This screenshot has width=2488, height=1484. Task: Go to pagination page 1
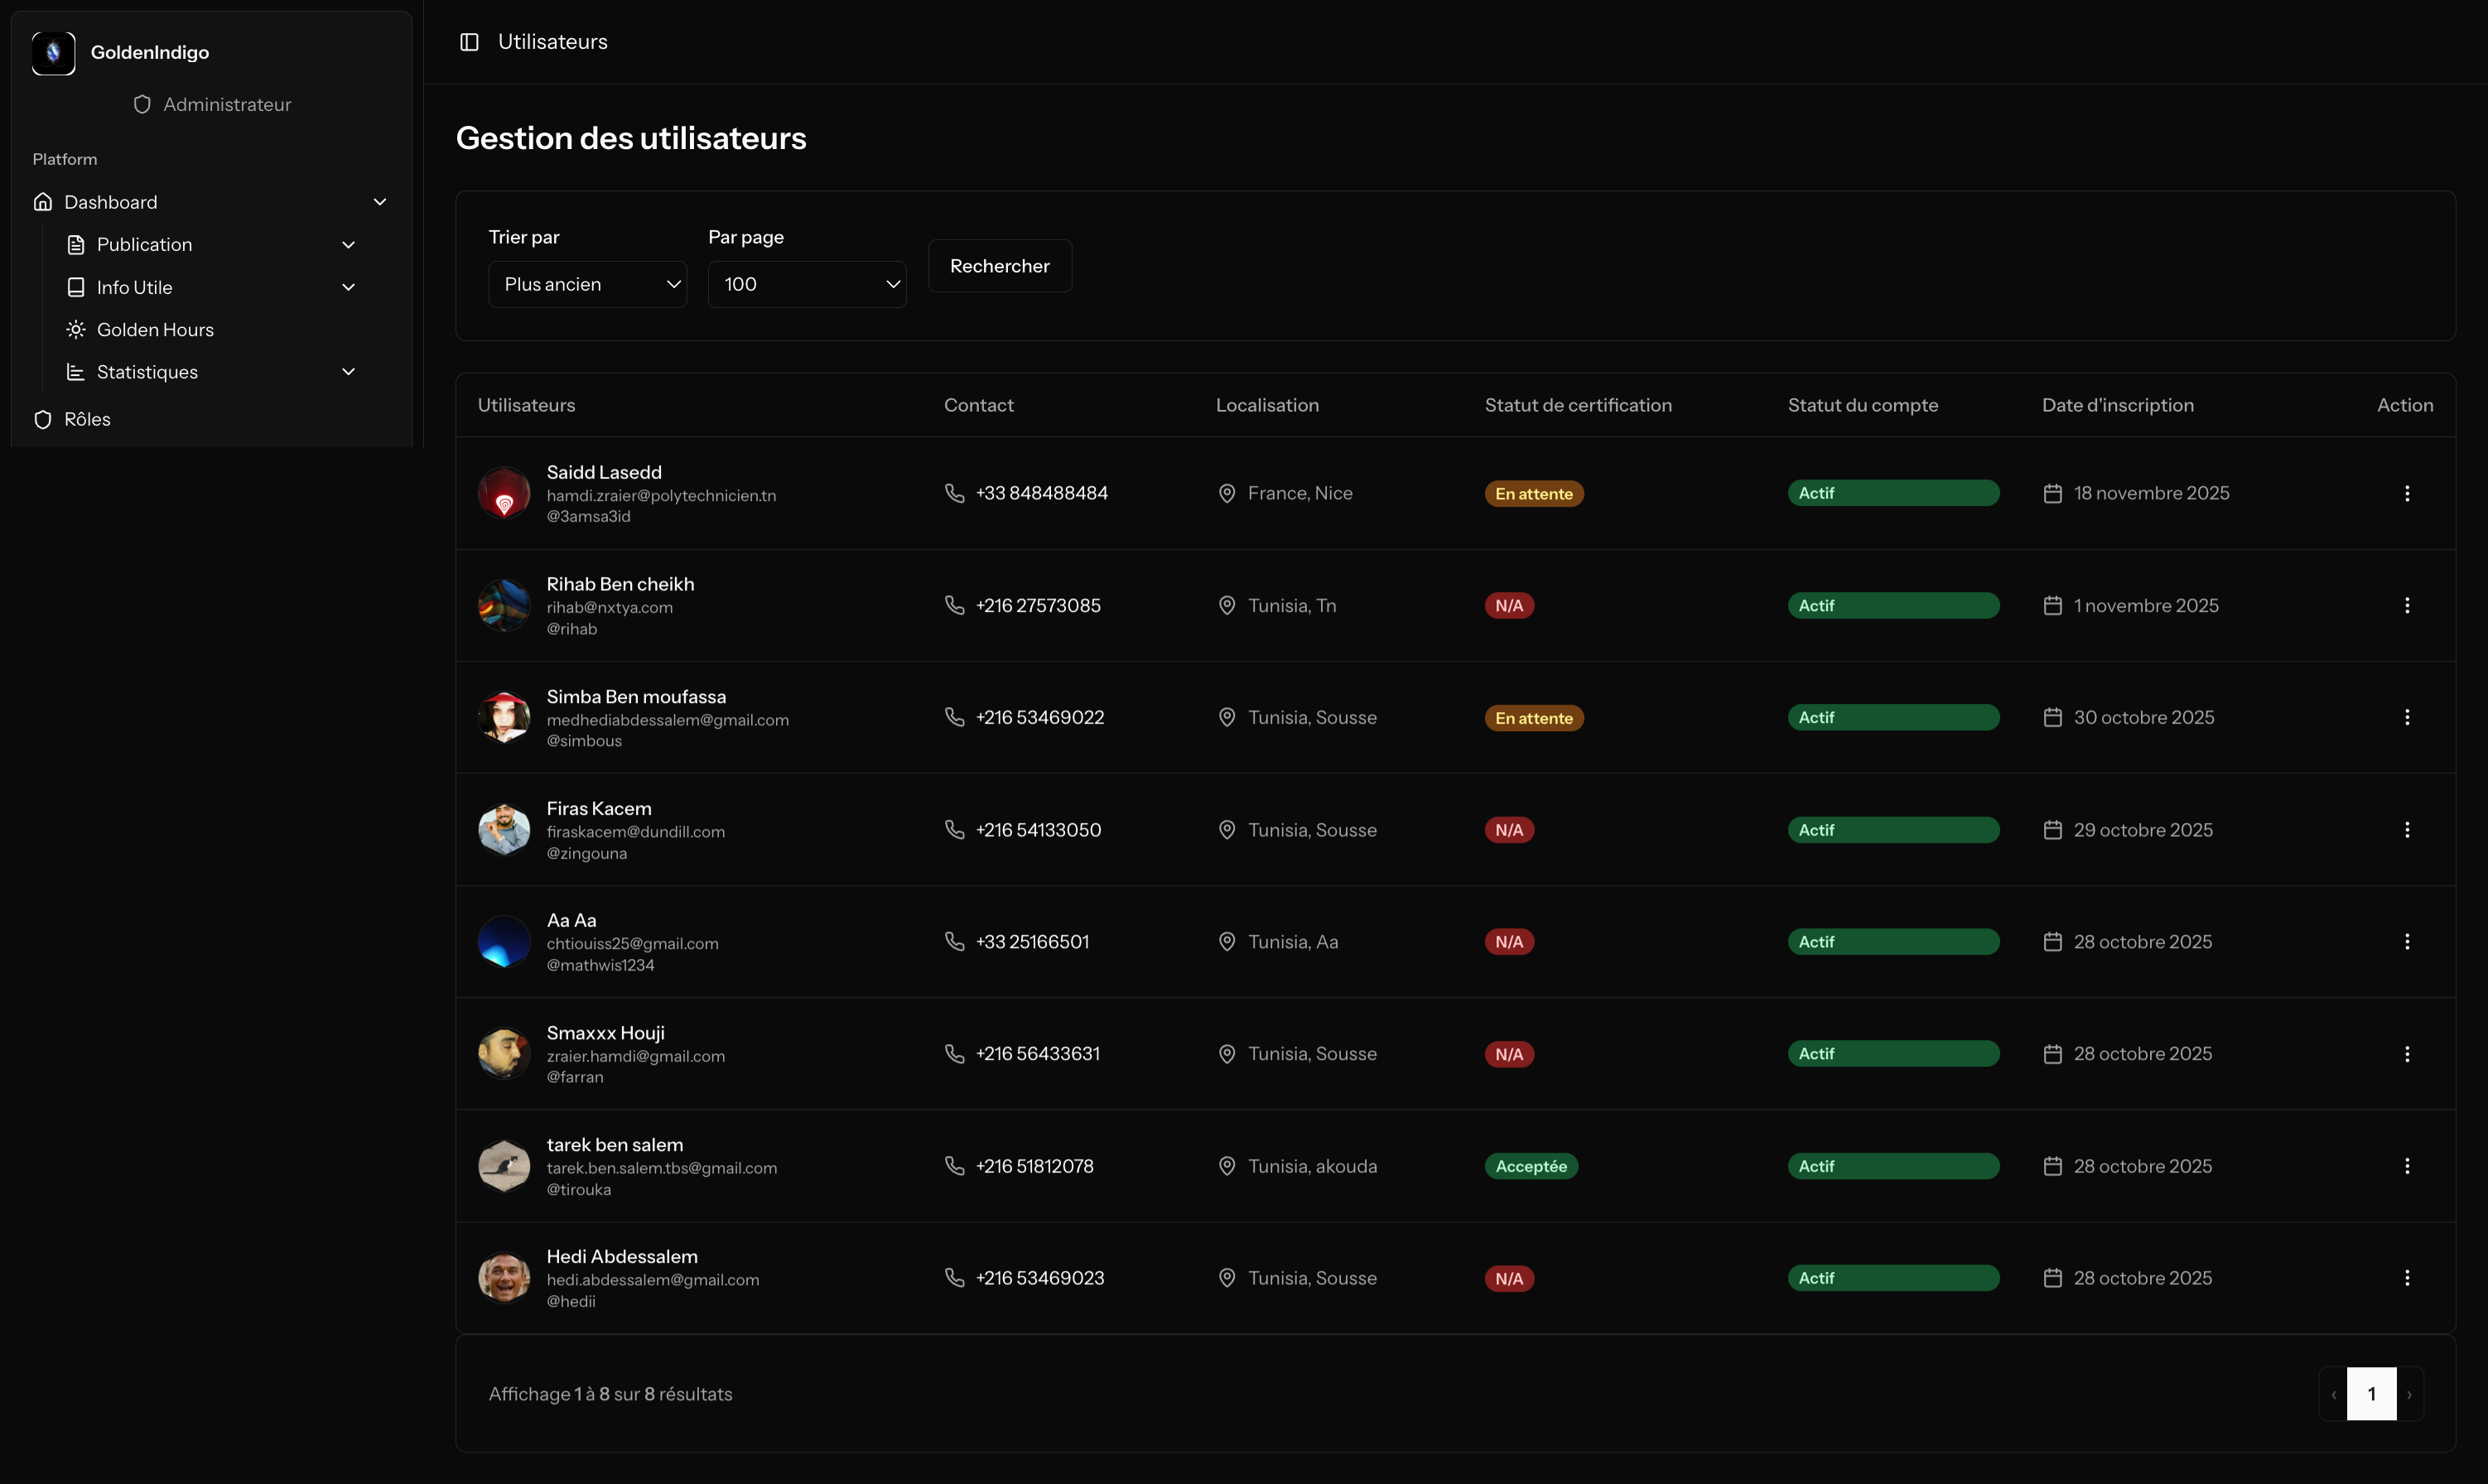click(x=2371, y=1394)
